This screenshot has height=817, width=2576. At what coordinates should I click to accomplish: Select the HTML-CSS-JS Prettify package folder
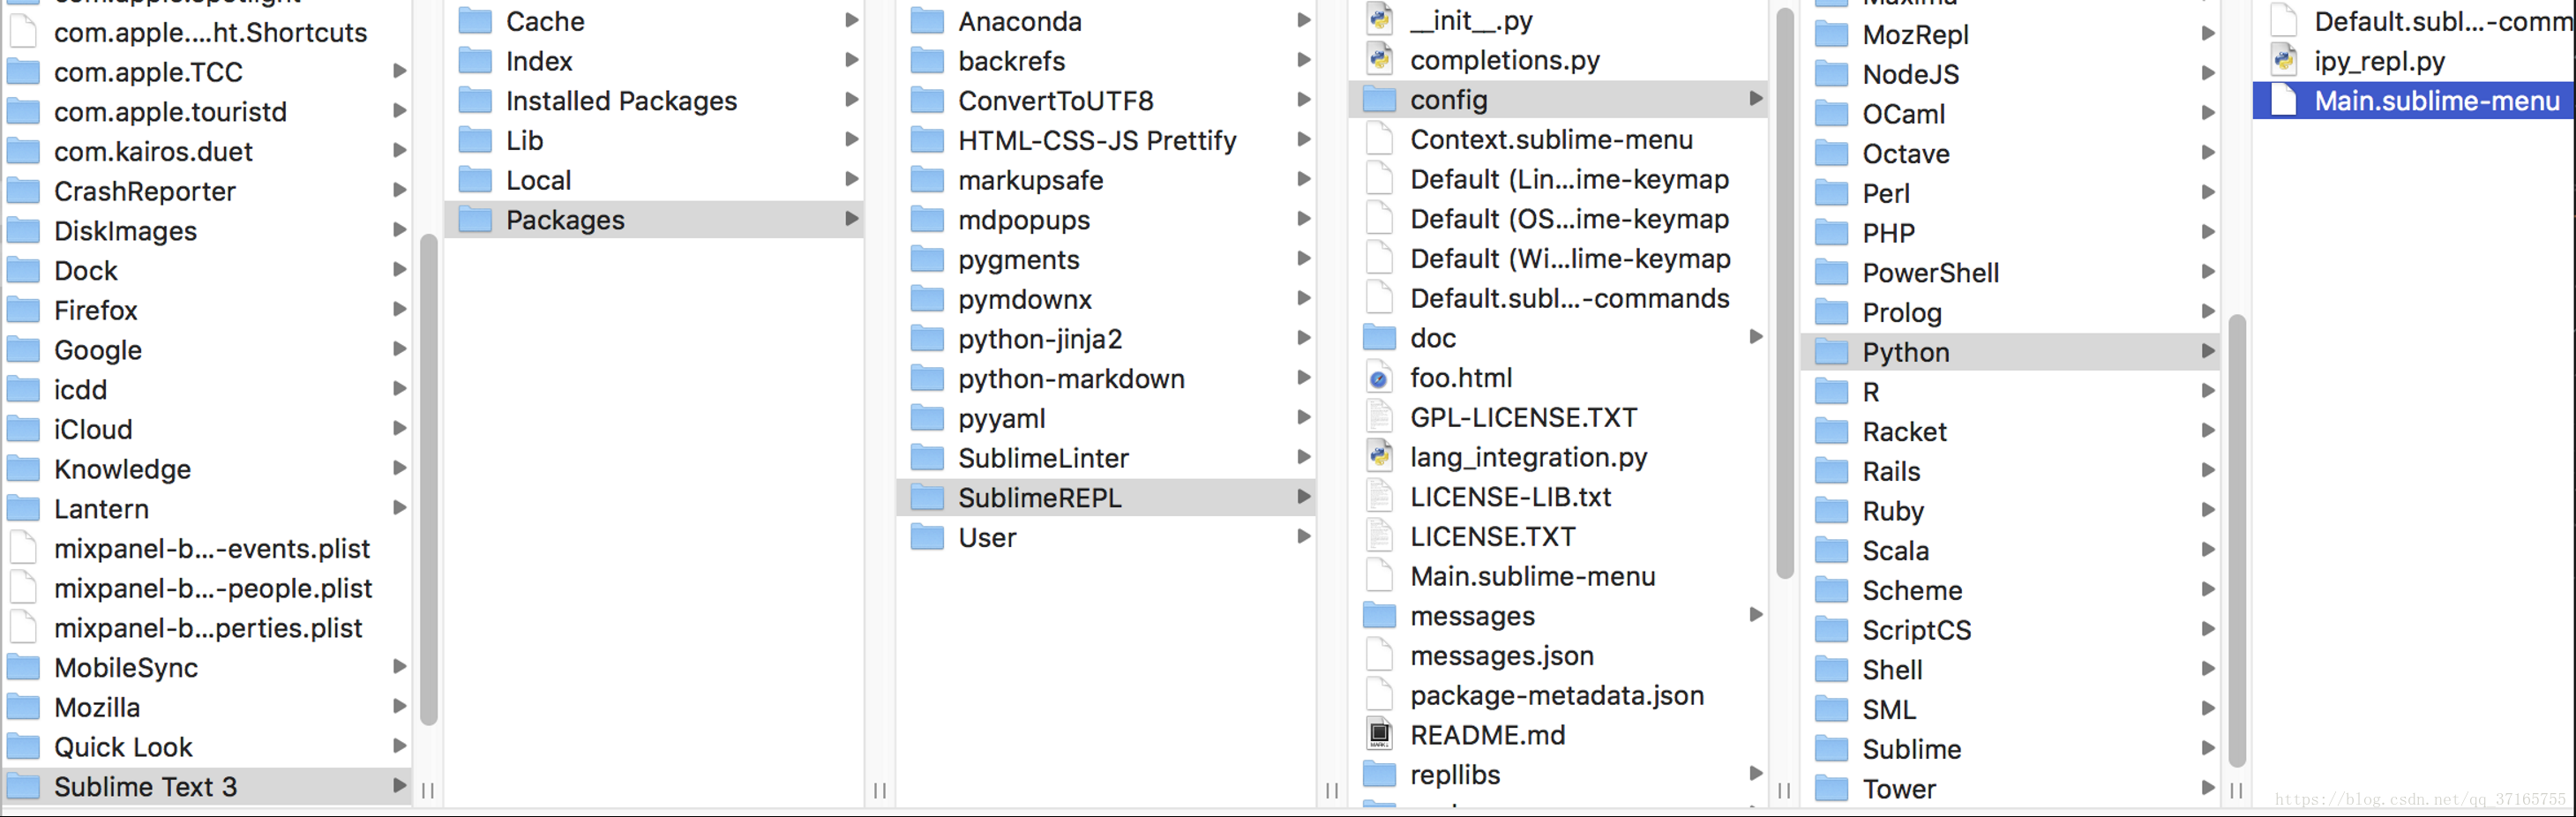(x=1107, y=140)
